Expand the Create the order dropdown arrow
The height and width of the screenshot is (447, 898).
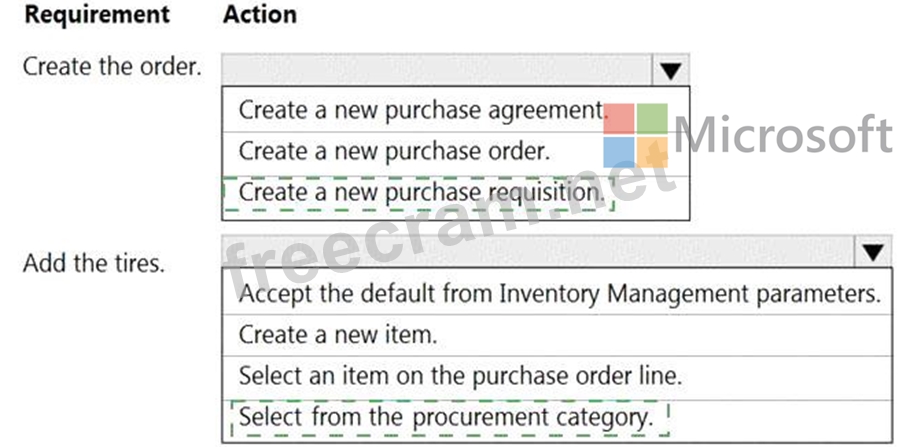670,70
